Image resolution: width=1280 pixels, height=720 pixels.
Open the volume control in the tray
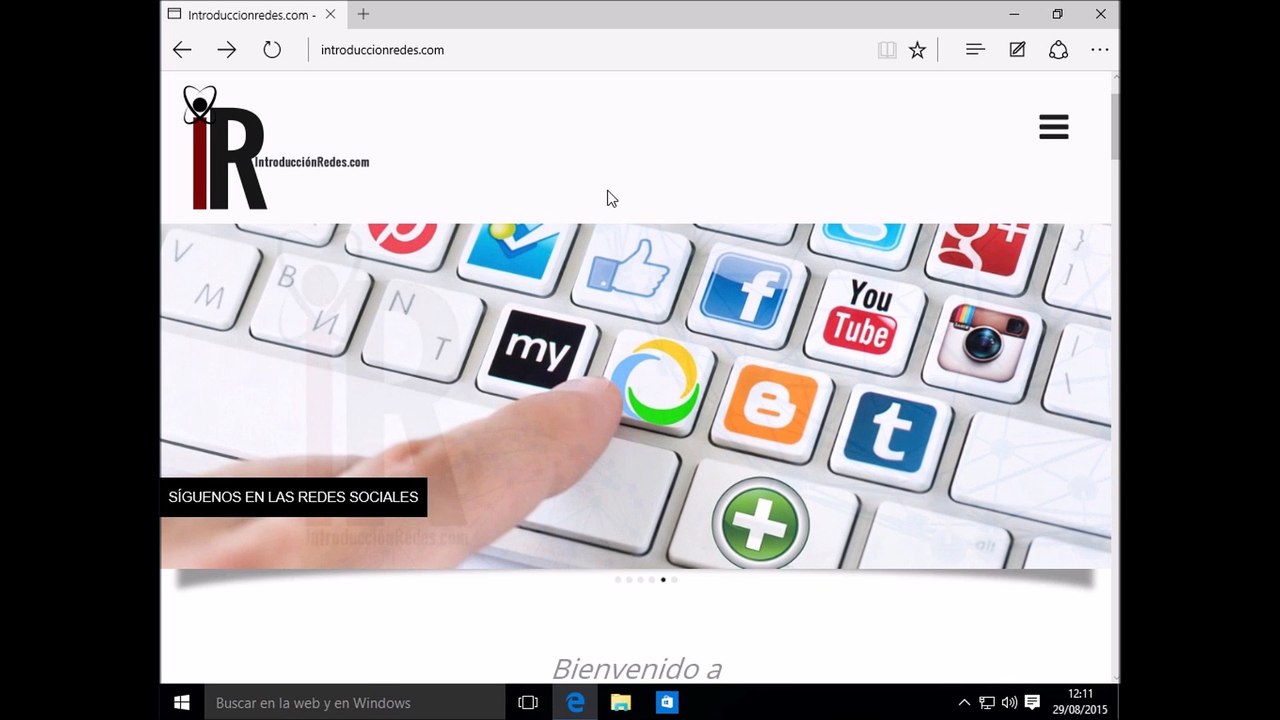(x=1009, y=703)
